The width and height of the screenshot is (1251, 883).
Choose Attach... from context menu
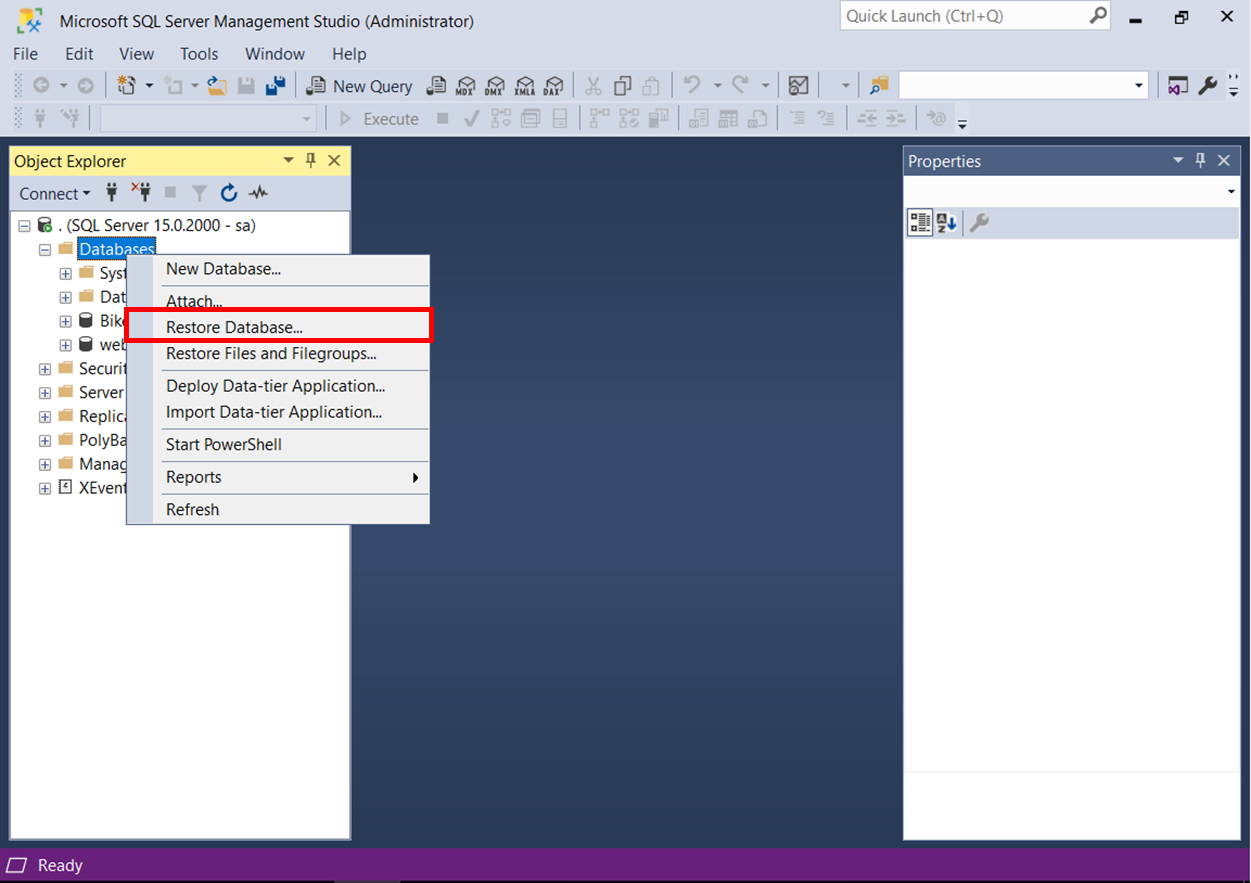click(278, 300)
